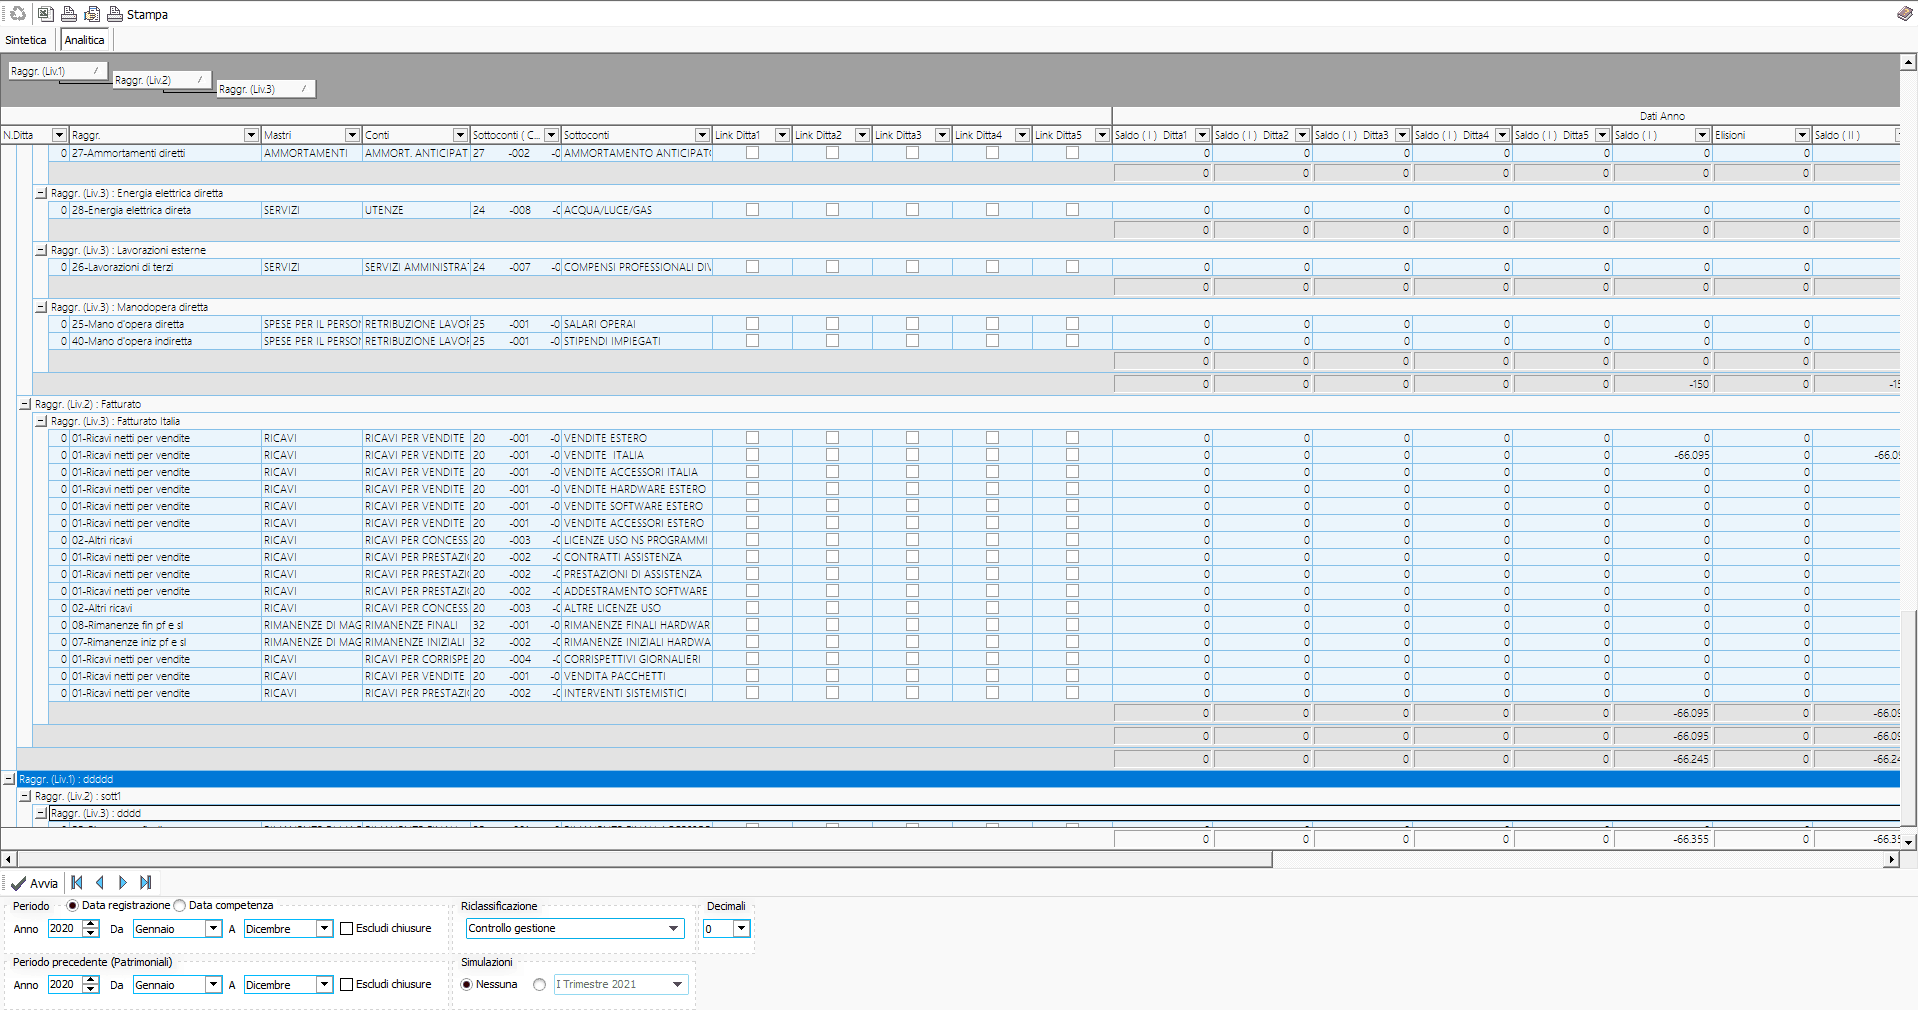Viewport: 1918px width, 1010px height.
Task: Click the Raggr. (Liv.1) grouping chip
Action: click(x=58, y=71)
